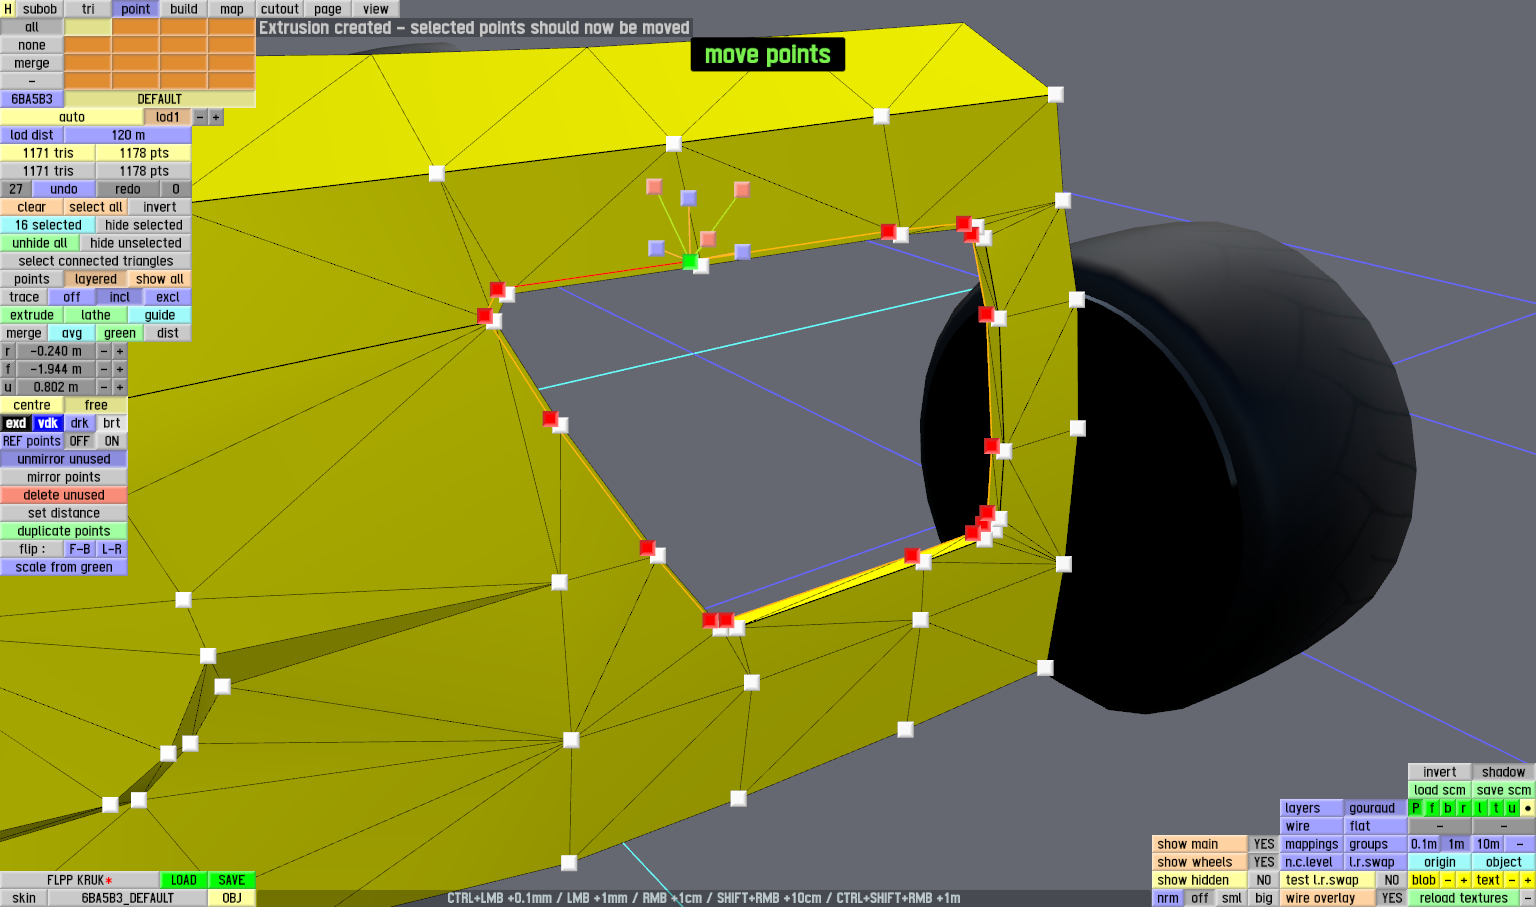Click the undo button
The width and height of the screenshot is (1536, 907).
[x=64, y=189]
